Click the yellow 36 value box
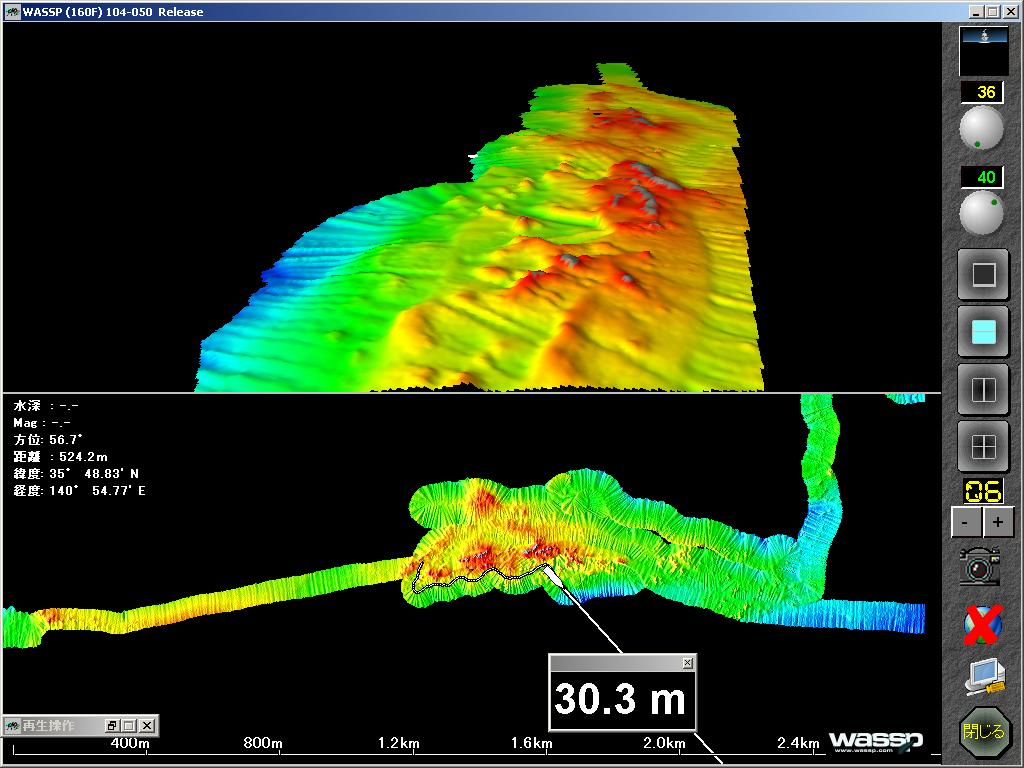The height and width of the screenshot is (768, 1024). click(982, 92)
